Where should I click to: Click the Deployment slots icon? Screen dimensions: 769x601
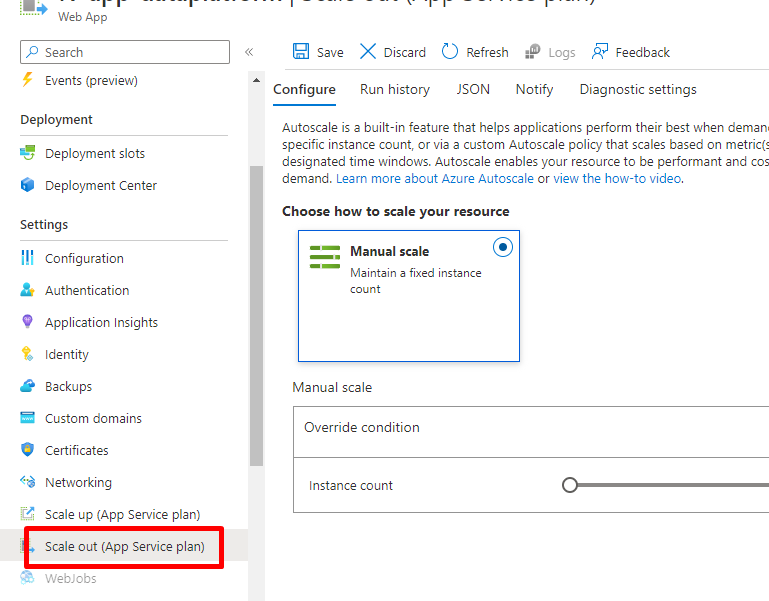(27, 153)
